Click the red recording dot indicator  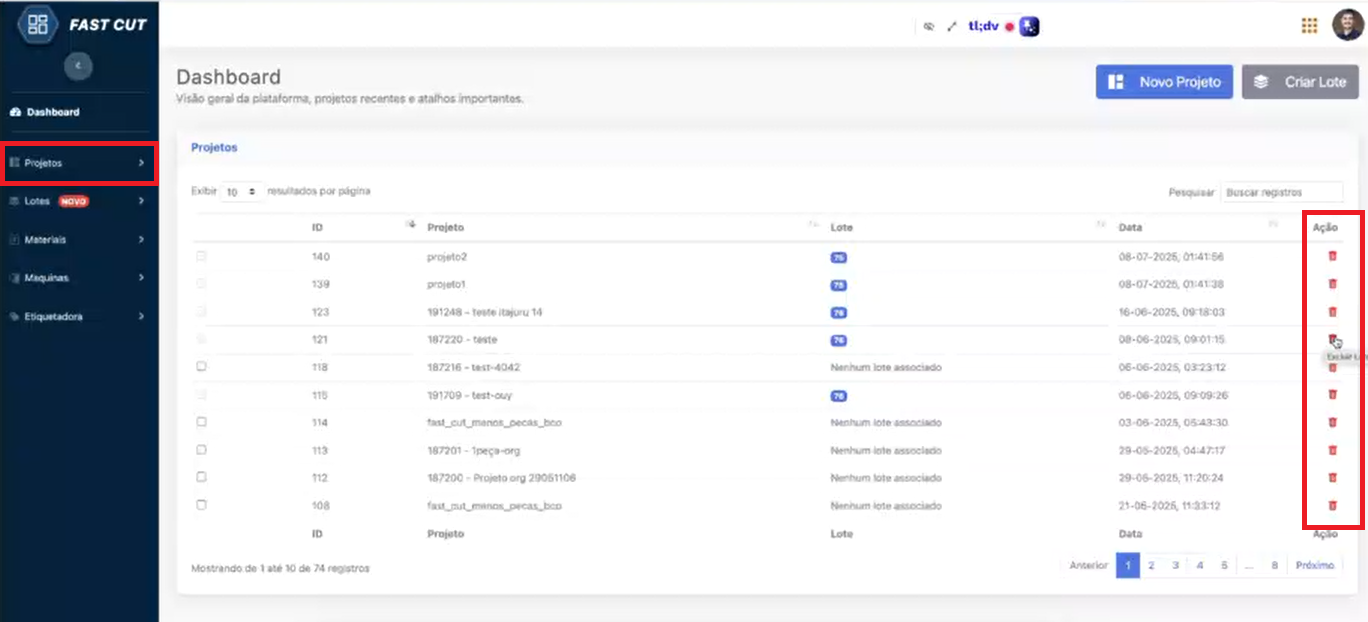coord(1010,27)
